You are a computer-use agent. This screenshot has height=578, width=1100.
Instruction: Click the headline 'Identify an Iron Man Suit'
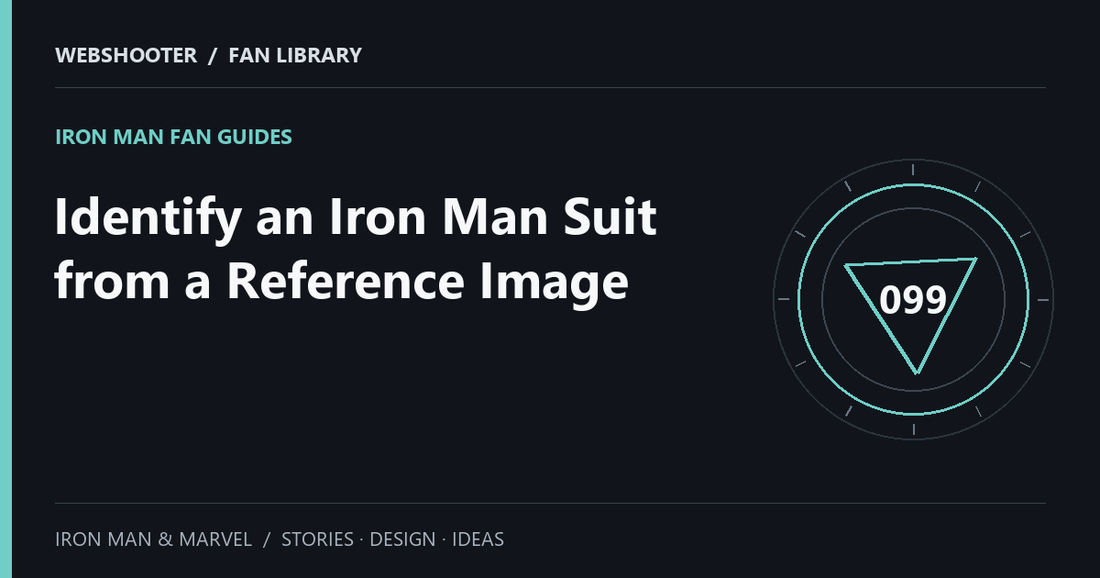pyautogui.click(x=356, y=217)
